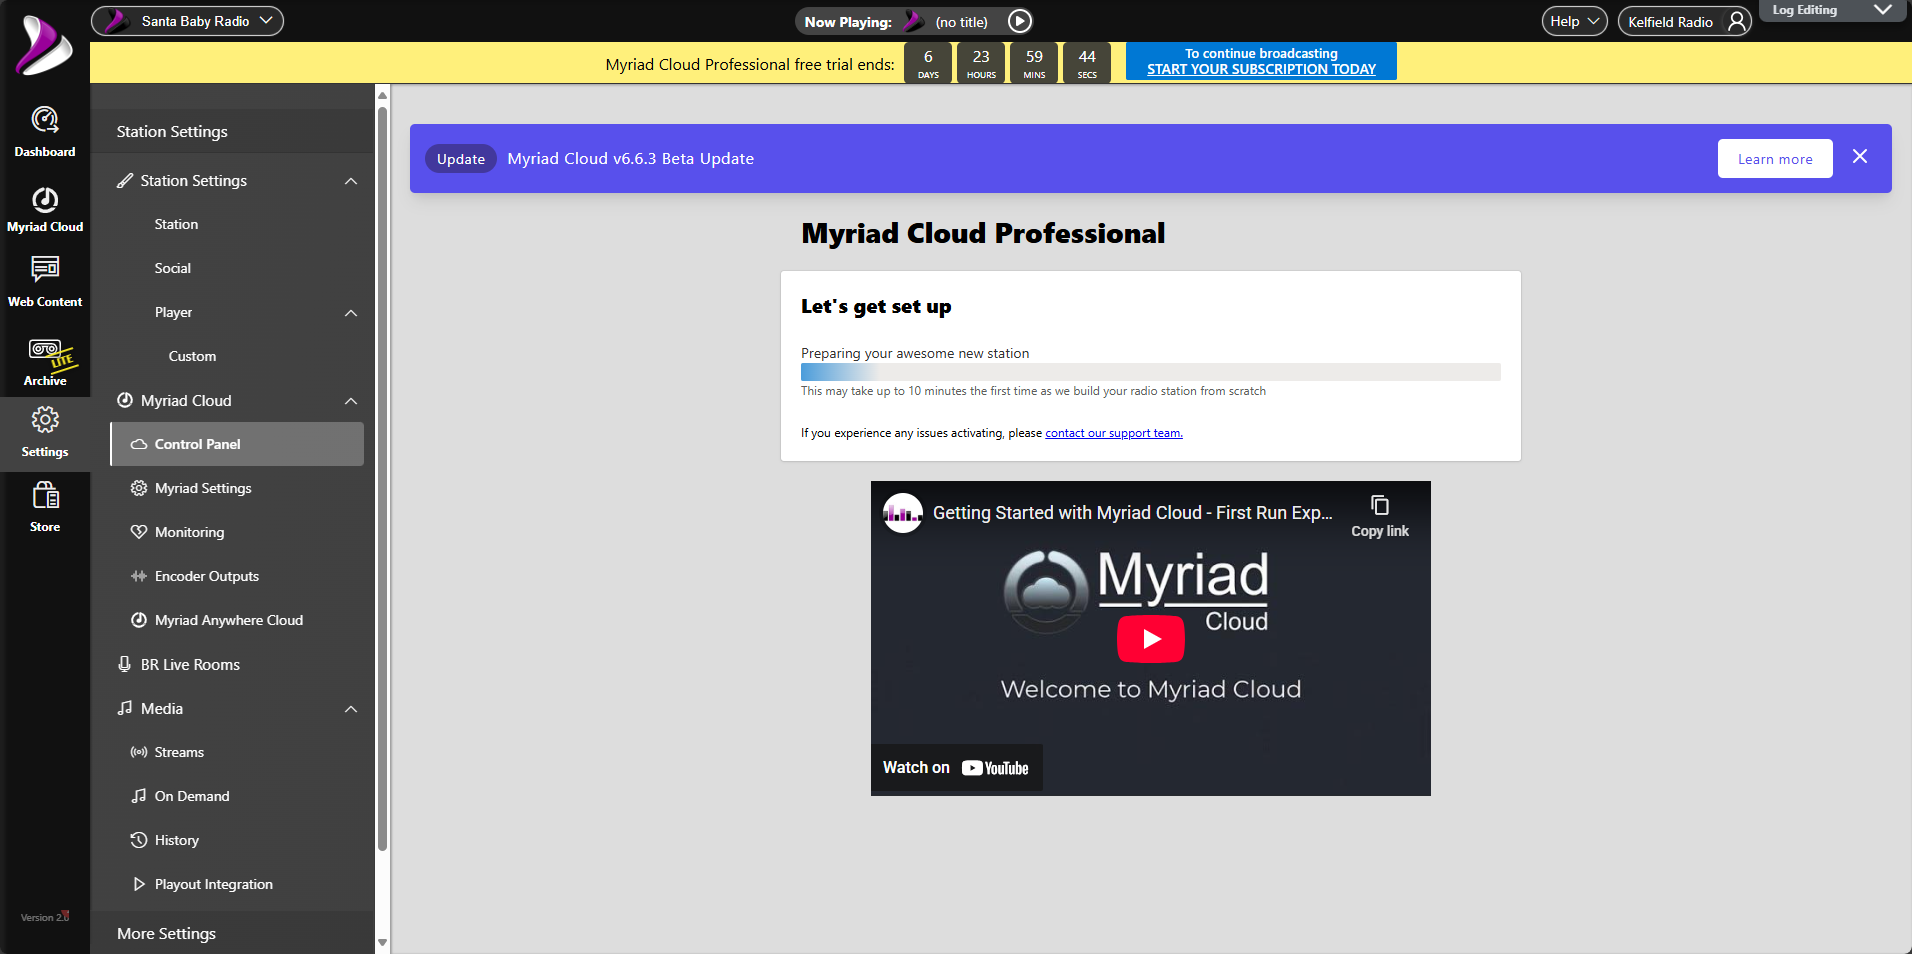This screenshot has width=1912, height=954.
Task: Play the Getting Started YouTube video
Action: click(1150, 639)
